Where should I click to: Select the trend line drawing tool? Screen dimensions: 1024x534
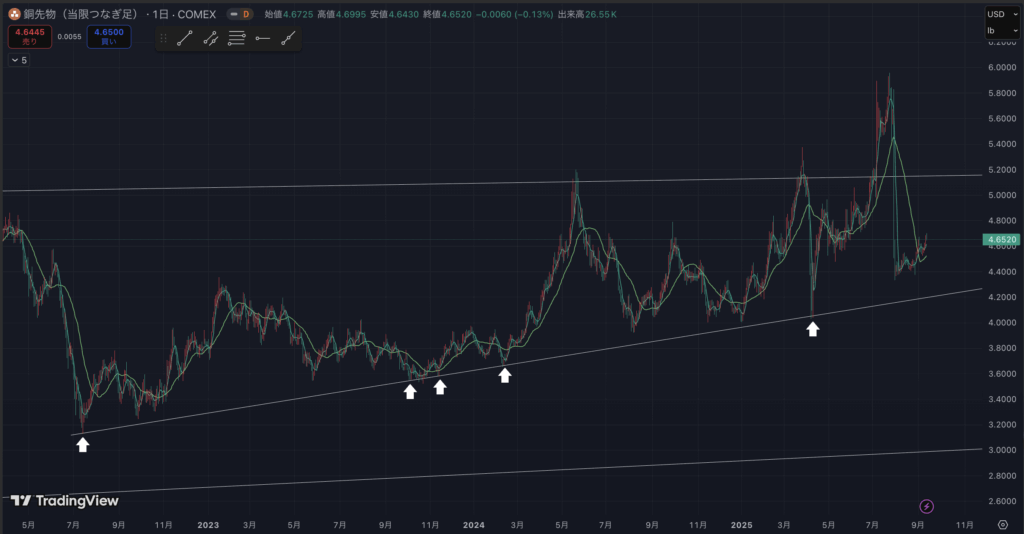185,39
